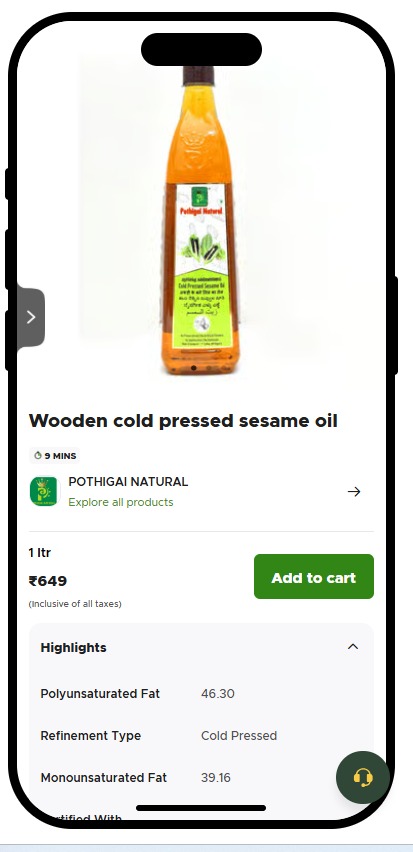Click the POTHIGAI NATURAL seller name

pos(128,482)
